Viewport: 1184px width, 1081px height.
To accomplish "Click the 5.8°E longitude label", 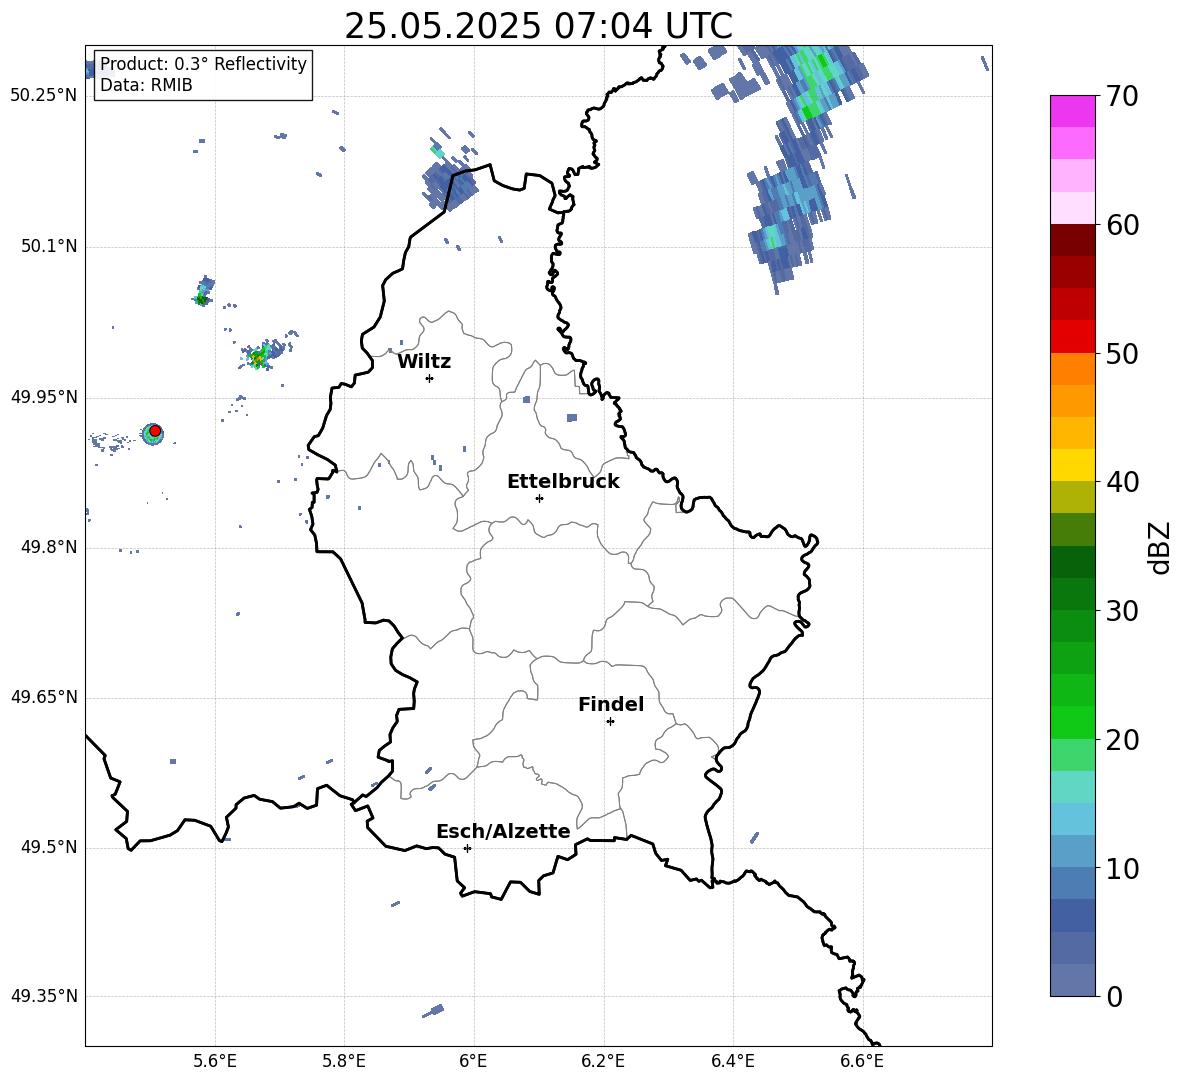I will [x=344, y=1061].
